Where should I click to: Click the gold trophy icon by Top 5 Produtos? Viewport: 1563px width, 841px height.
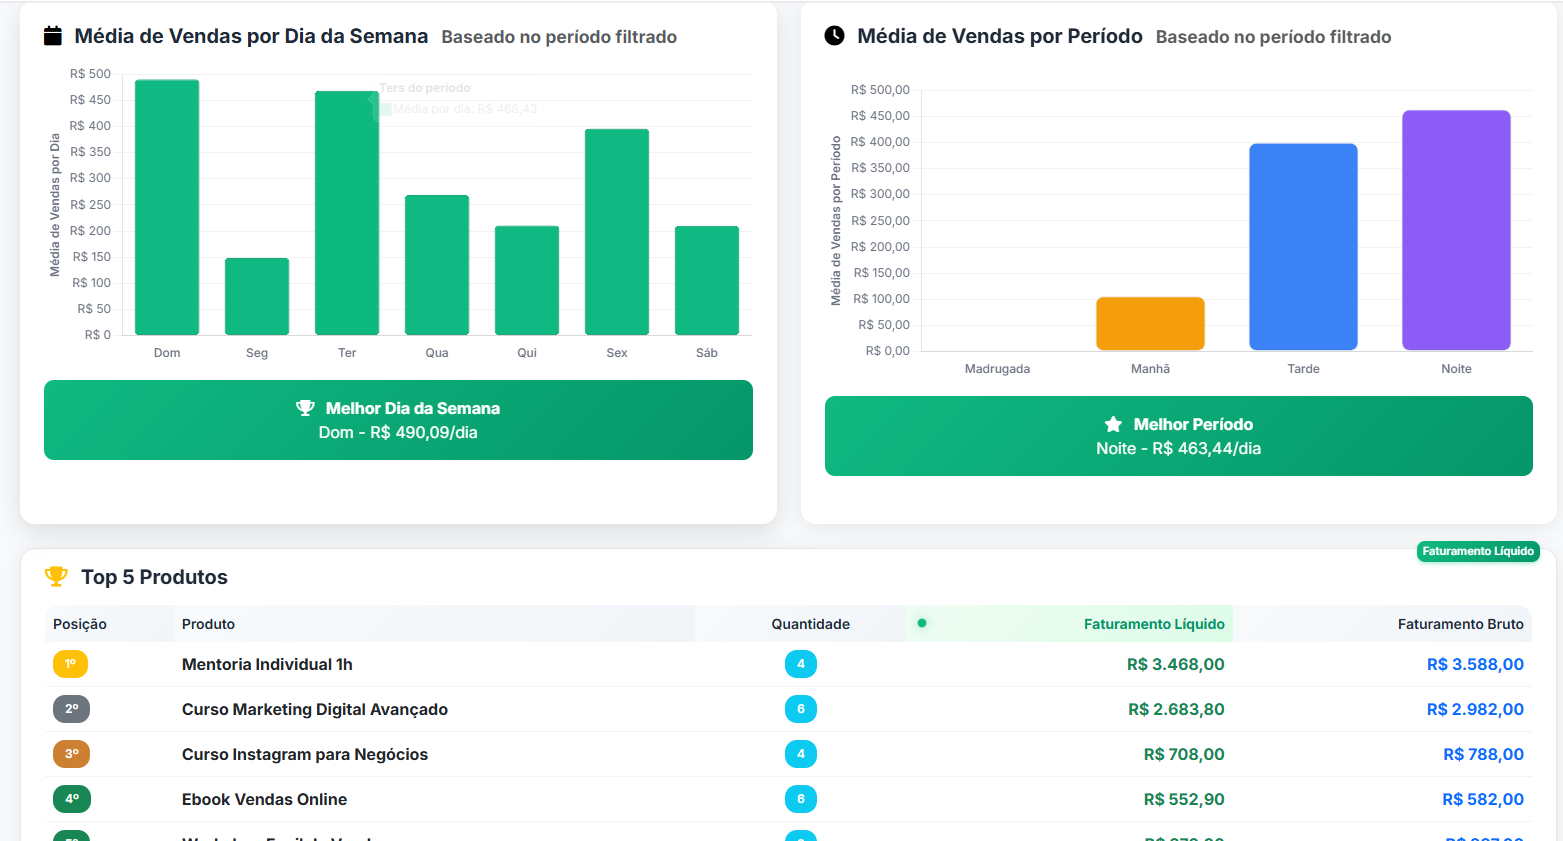(56, 577)
